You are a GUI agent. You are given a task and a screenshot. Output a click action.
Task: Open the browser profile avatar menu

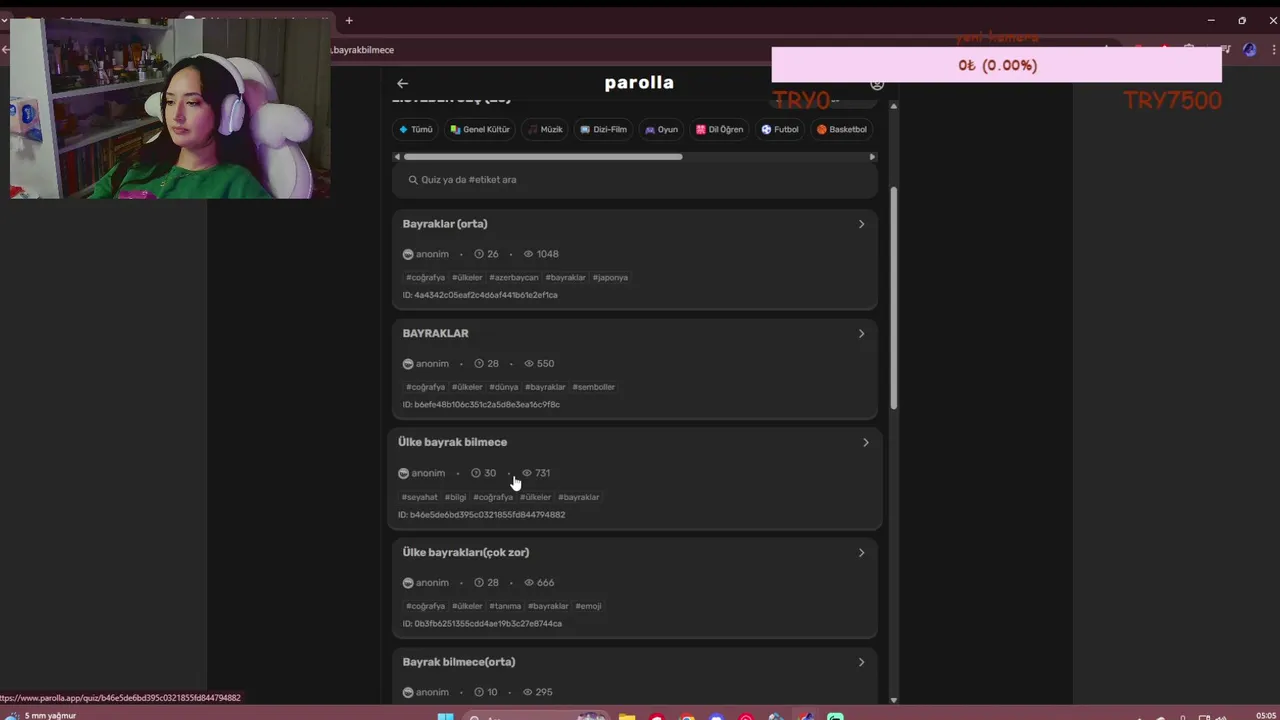click(x=1249, y=49)
